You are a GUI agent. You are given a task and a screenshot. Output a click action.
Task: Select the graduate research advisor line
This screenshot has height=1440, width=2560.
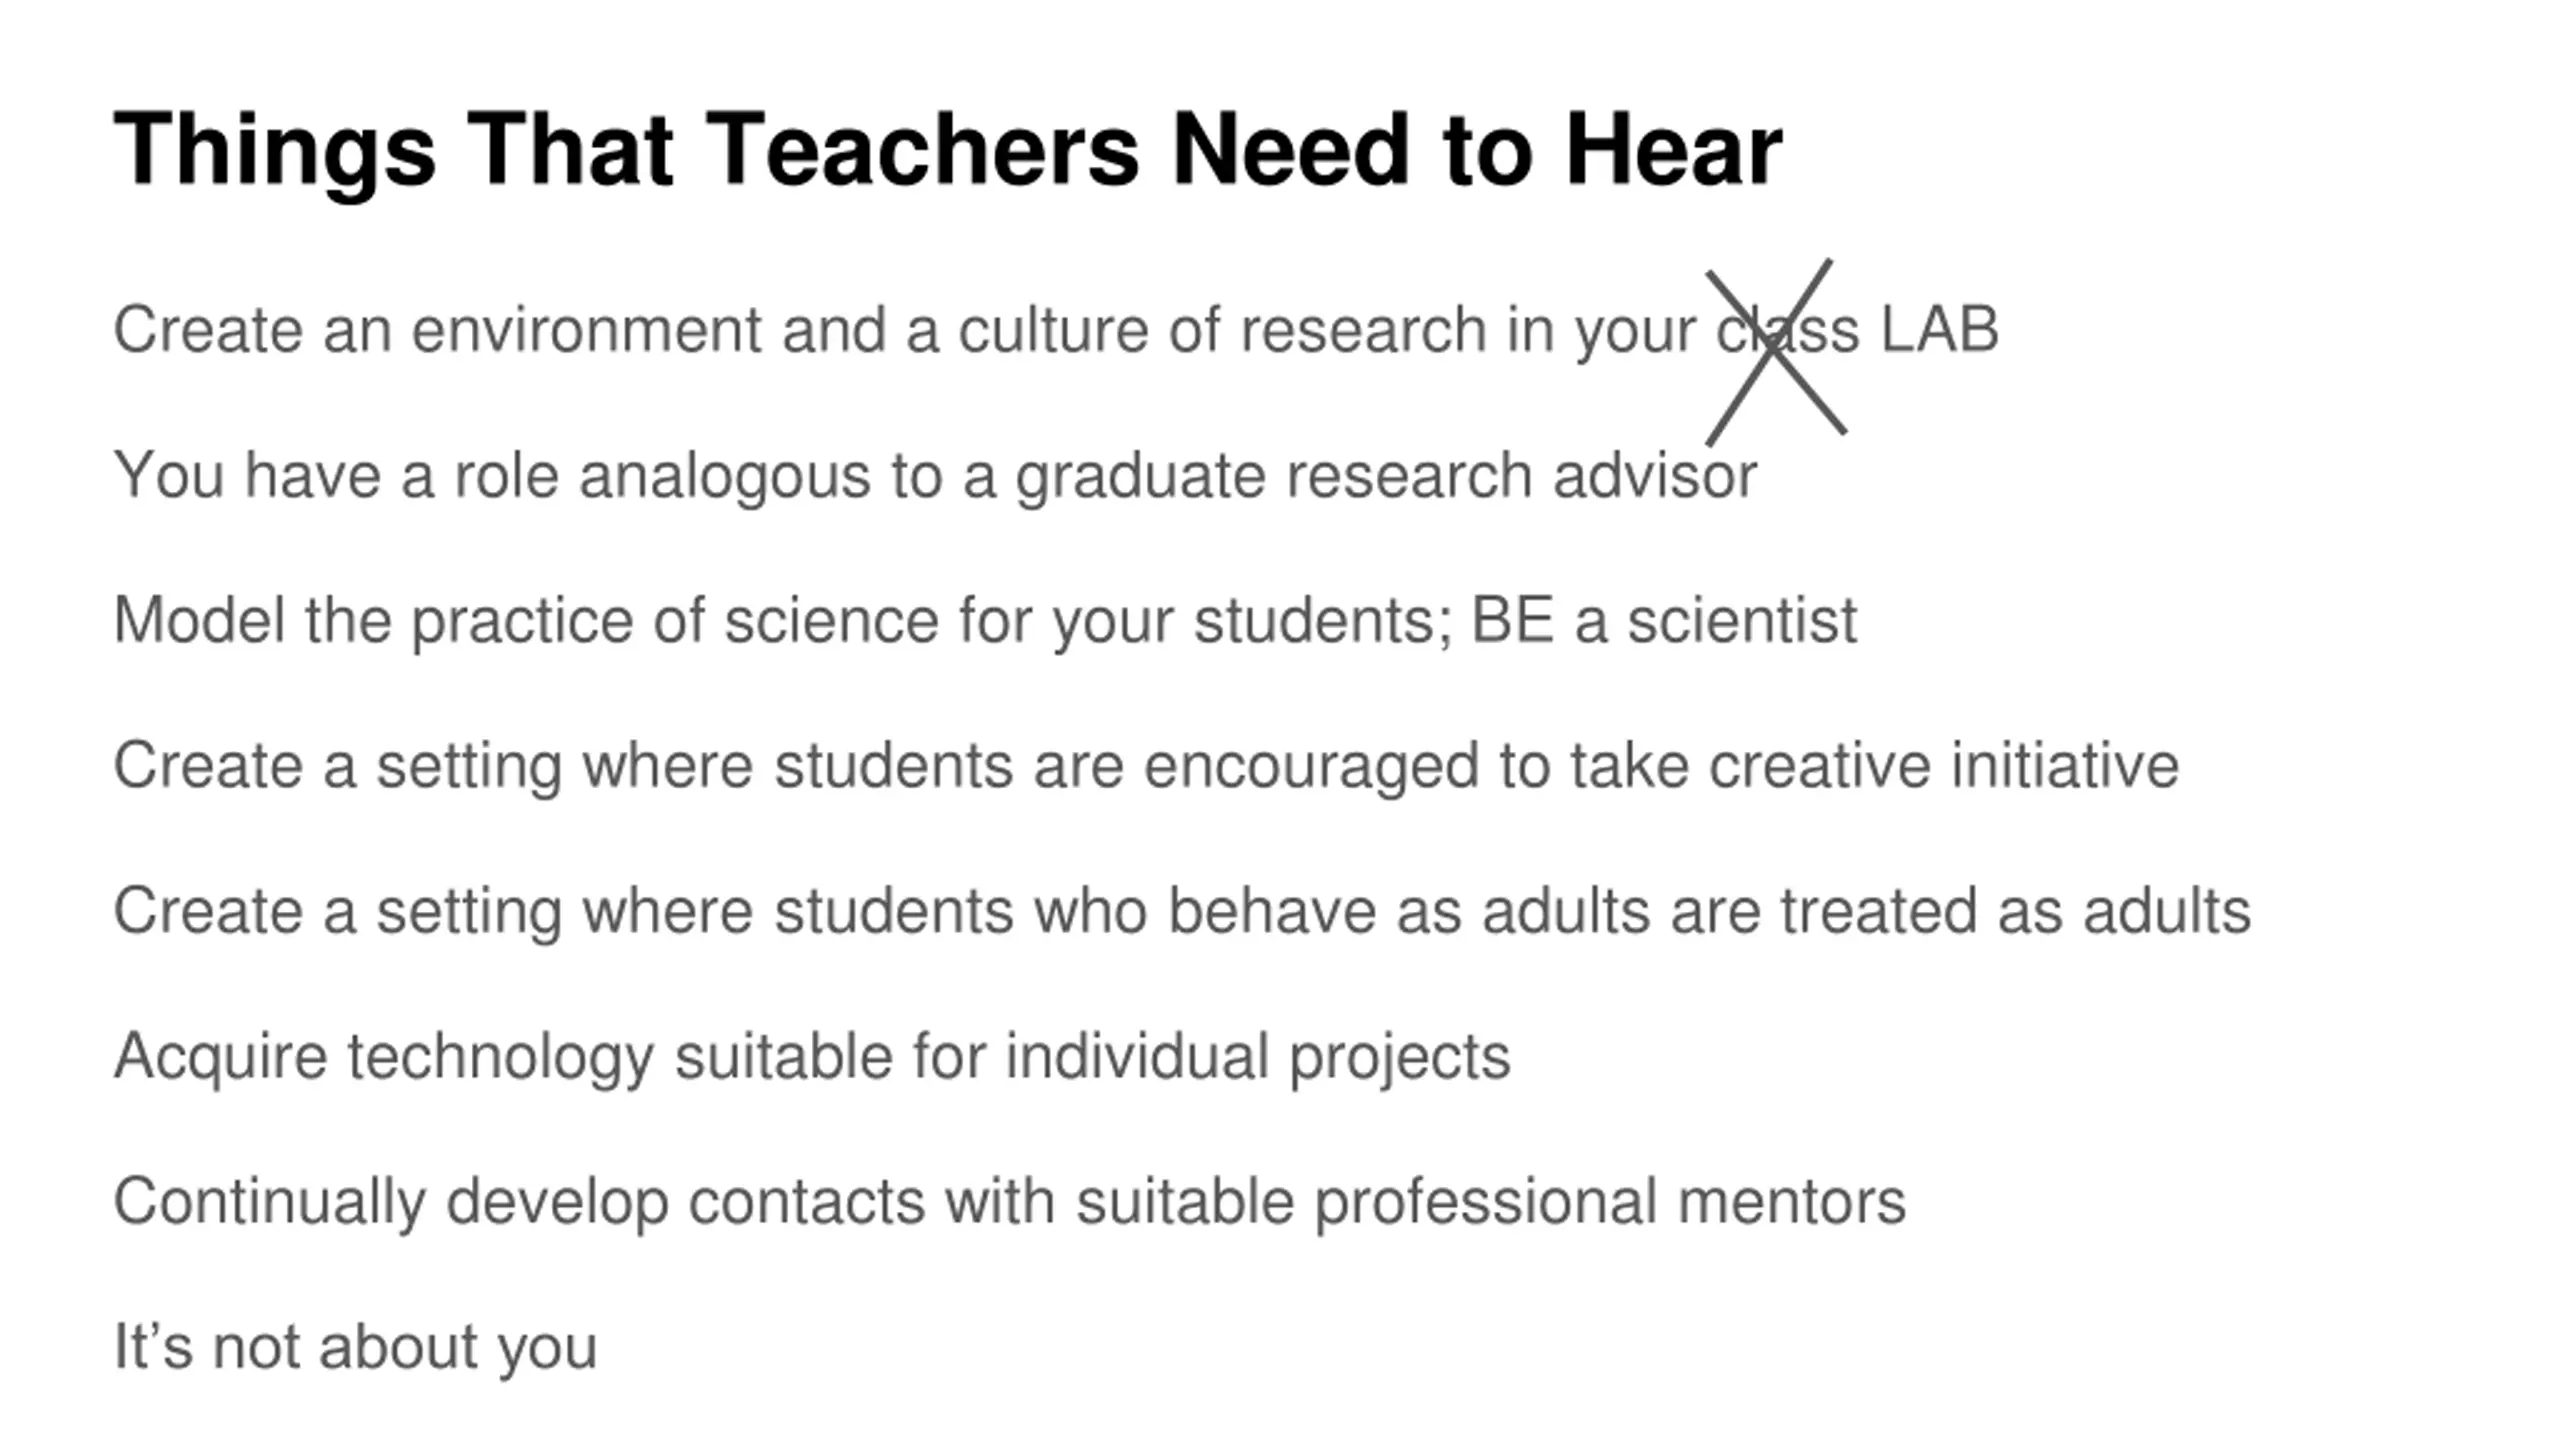click(x=935, y=477)
